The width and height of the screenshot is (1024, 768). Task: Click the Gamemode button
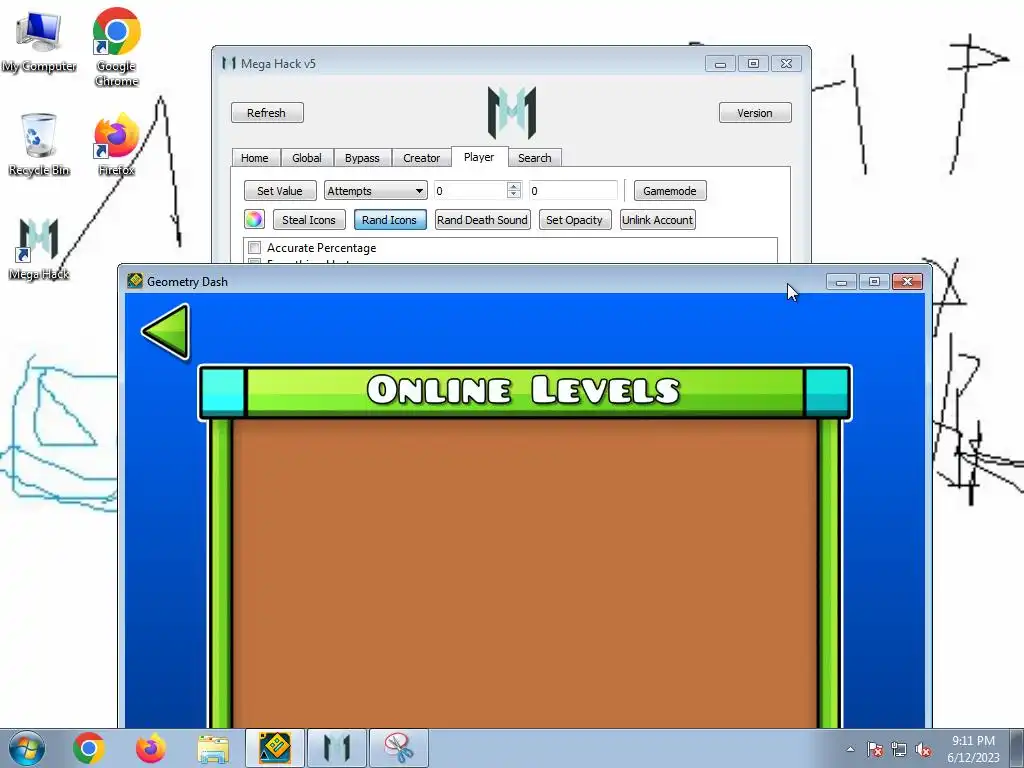tap(669, 191)
